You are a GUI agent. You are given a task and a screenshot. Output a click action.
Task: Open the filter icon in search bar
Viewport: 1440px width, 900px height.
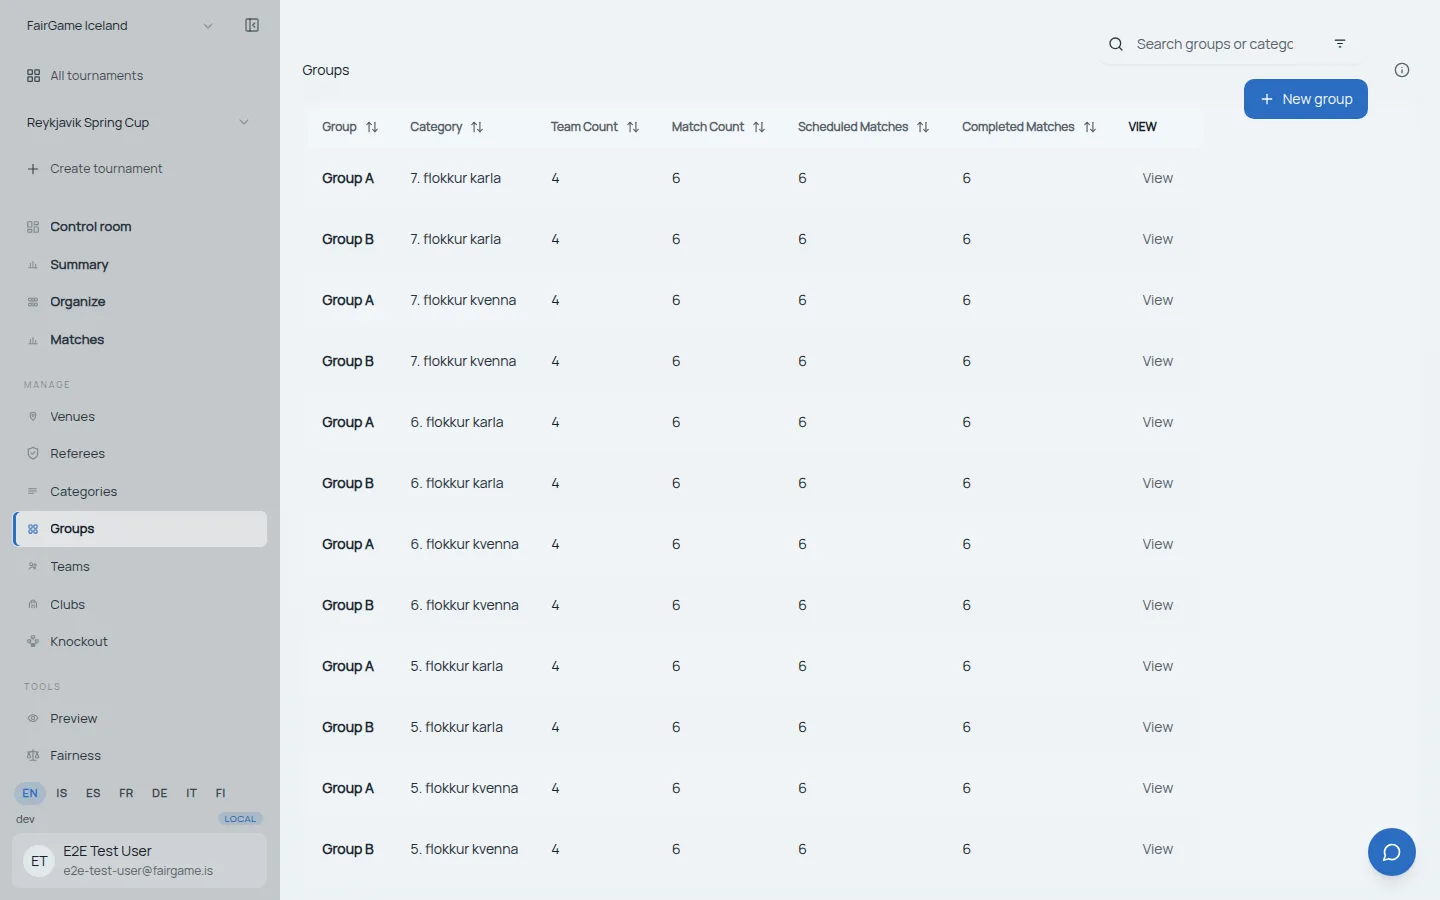point(1340,44)
